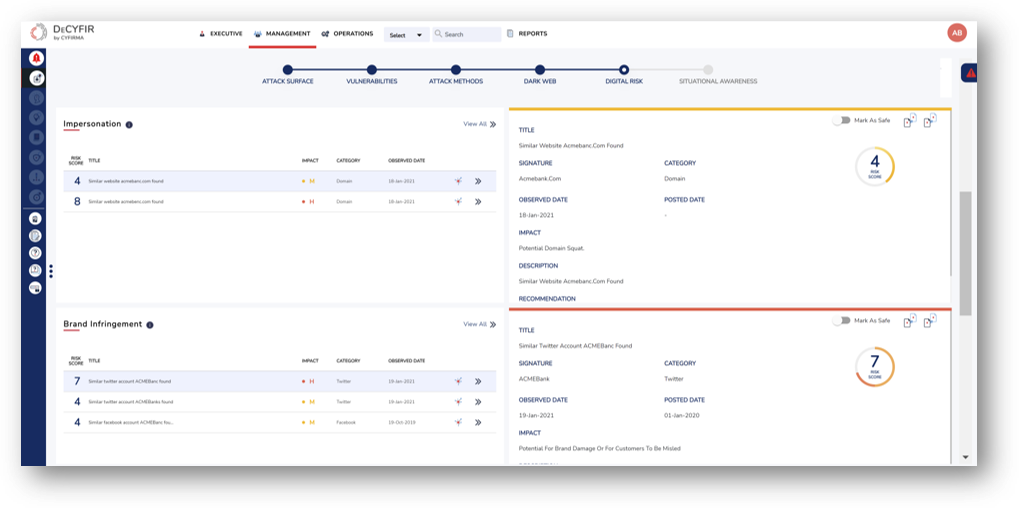Click first export icon in Twitter detail panel
The width and height of the screenshot is (1019, 508).
pyautogui.click(x=908, y=322)
